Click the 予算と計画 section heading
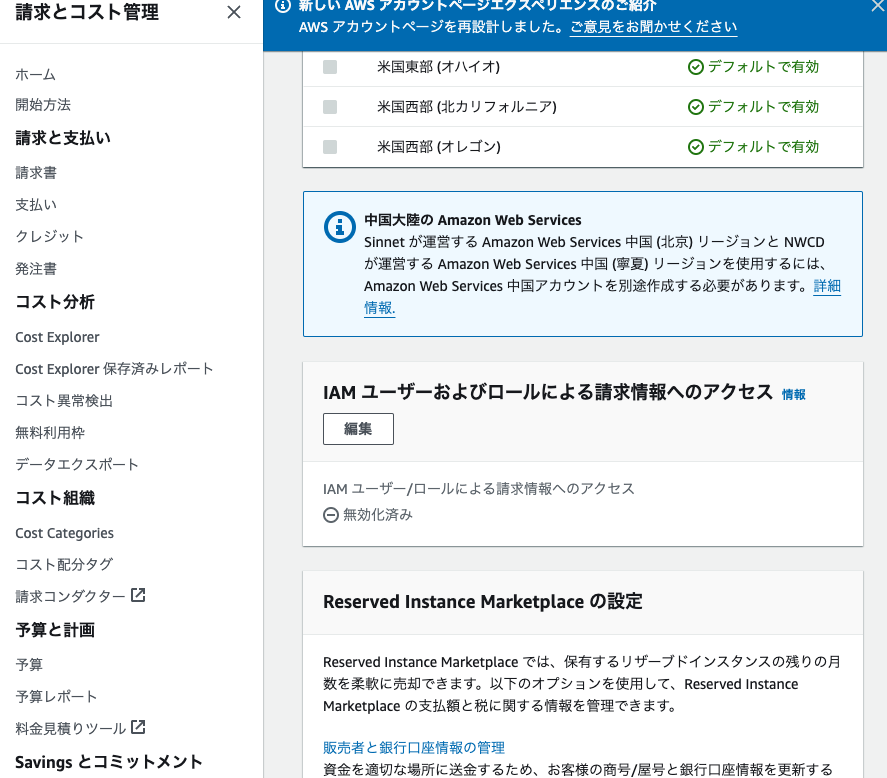887x778 pixels. pos(55,630)
